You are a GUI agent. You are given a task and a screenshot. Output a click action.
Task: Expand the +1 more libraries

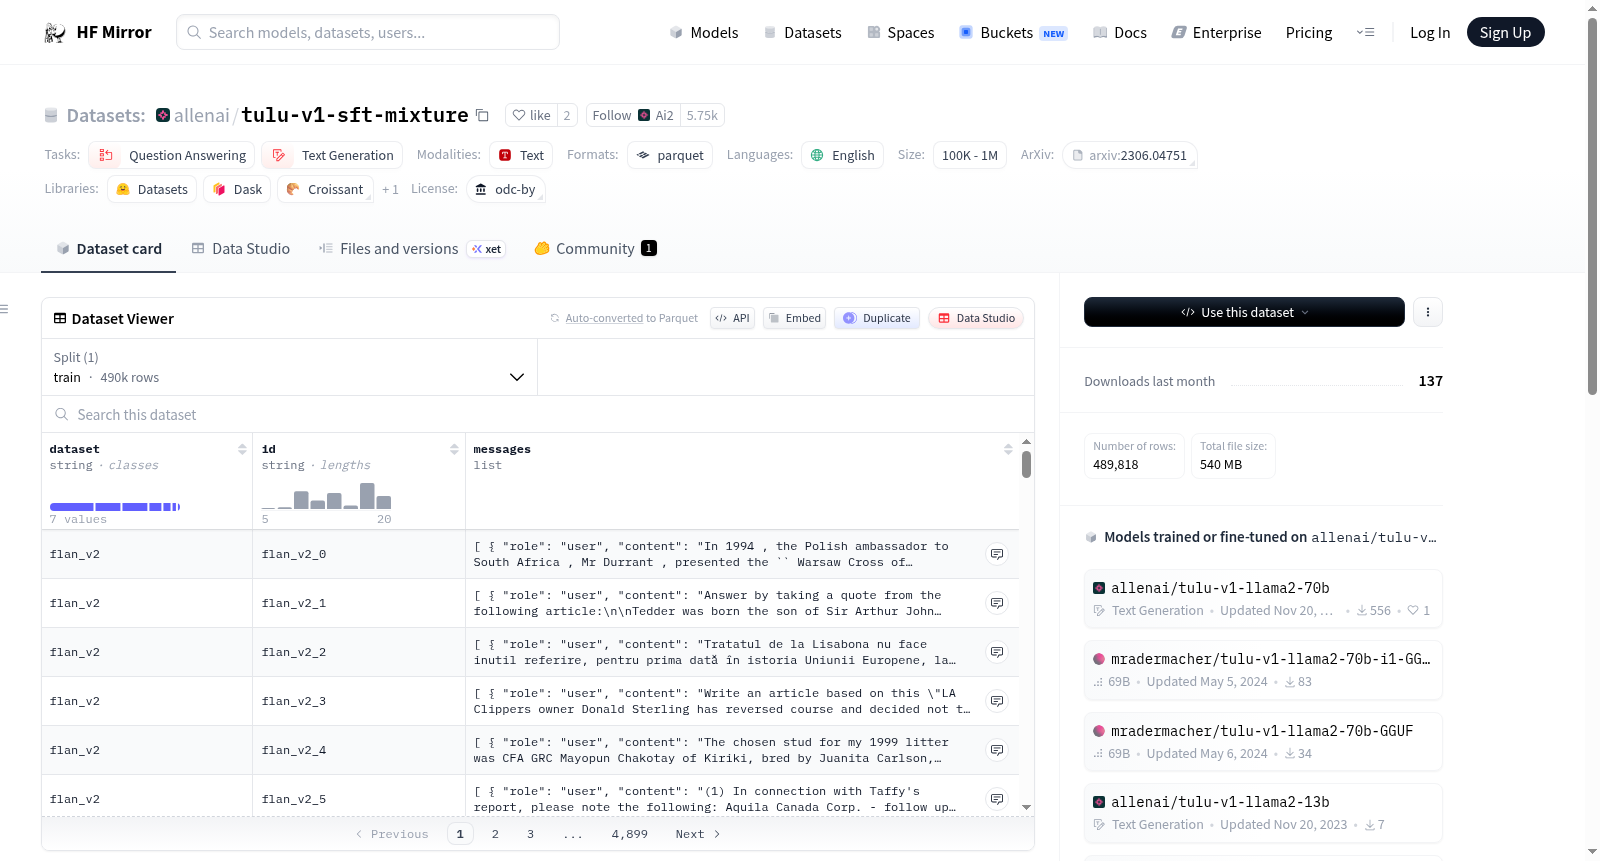click(390, 189)
